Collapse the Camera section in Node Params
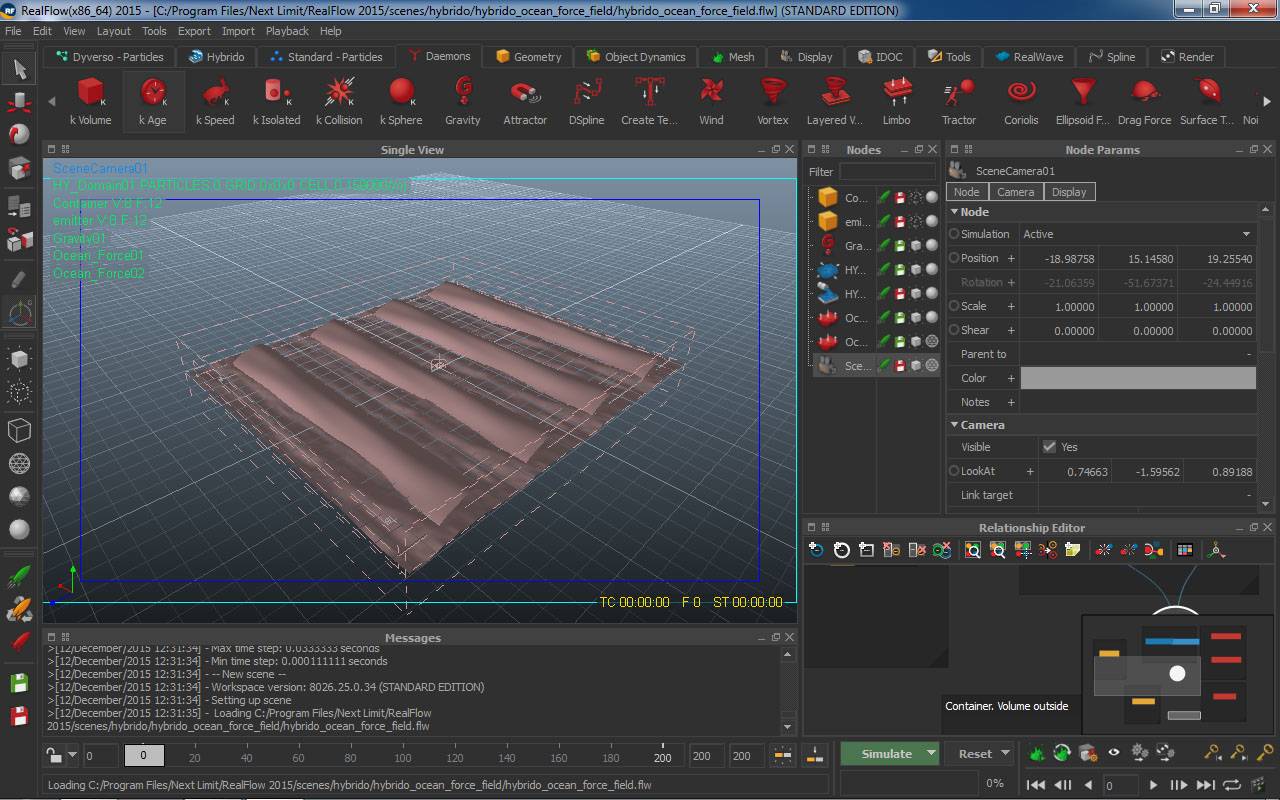1280x800 pixels. tap(954, 425)
